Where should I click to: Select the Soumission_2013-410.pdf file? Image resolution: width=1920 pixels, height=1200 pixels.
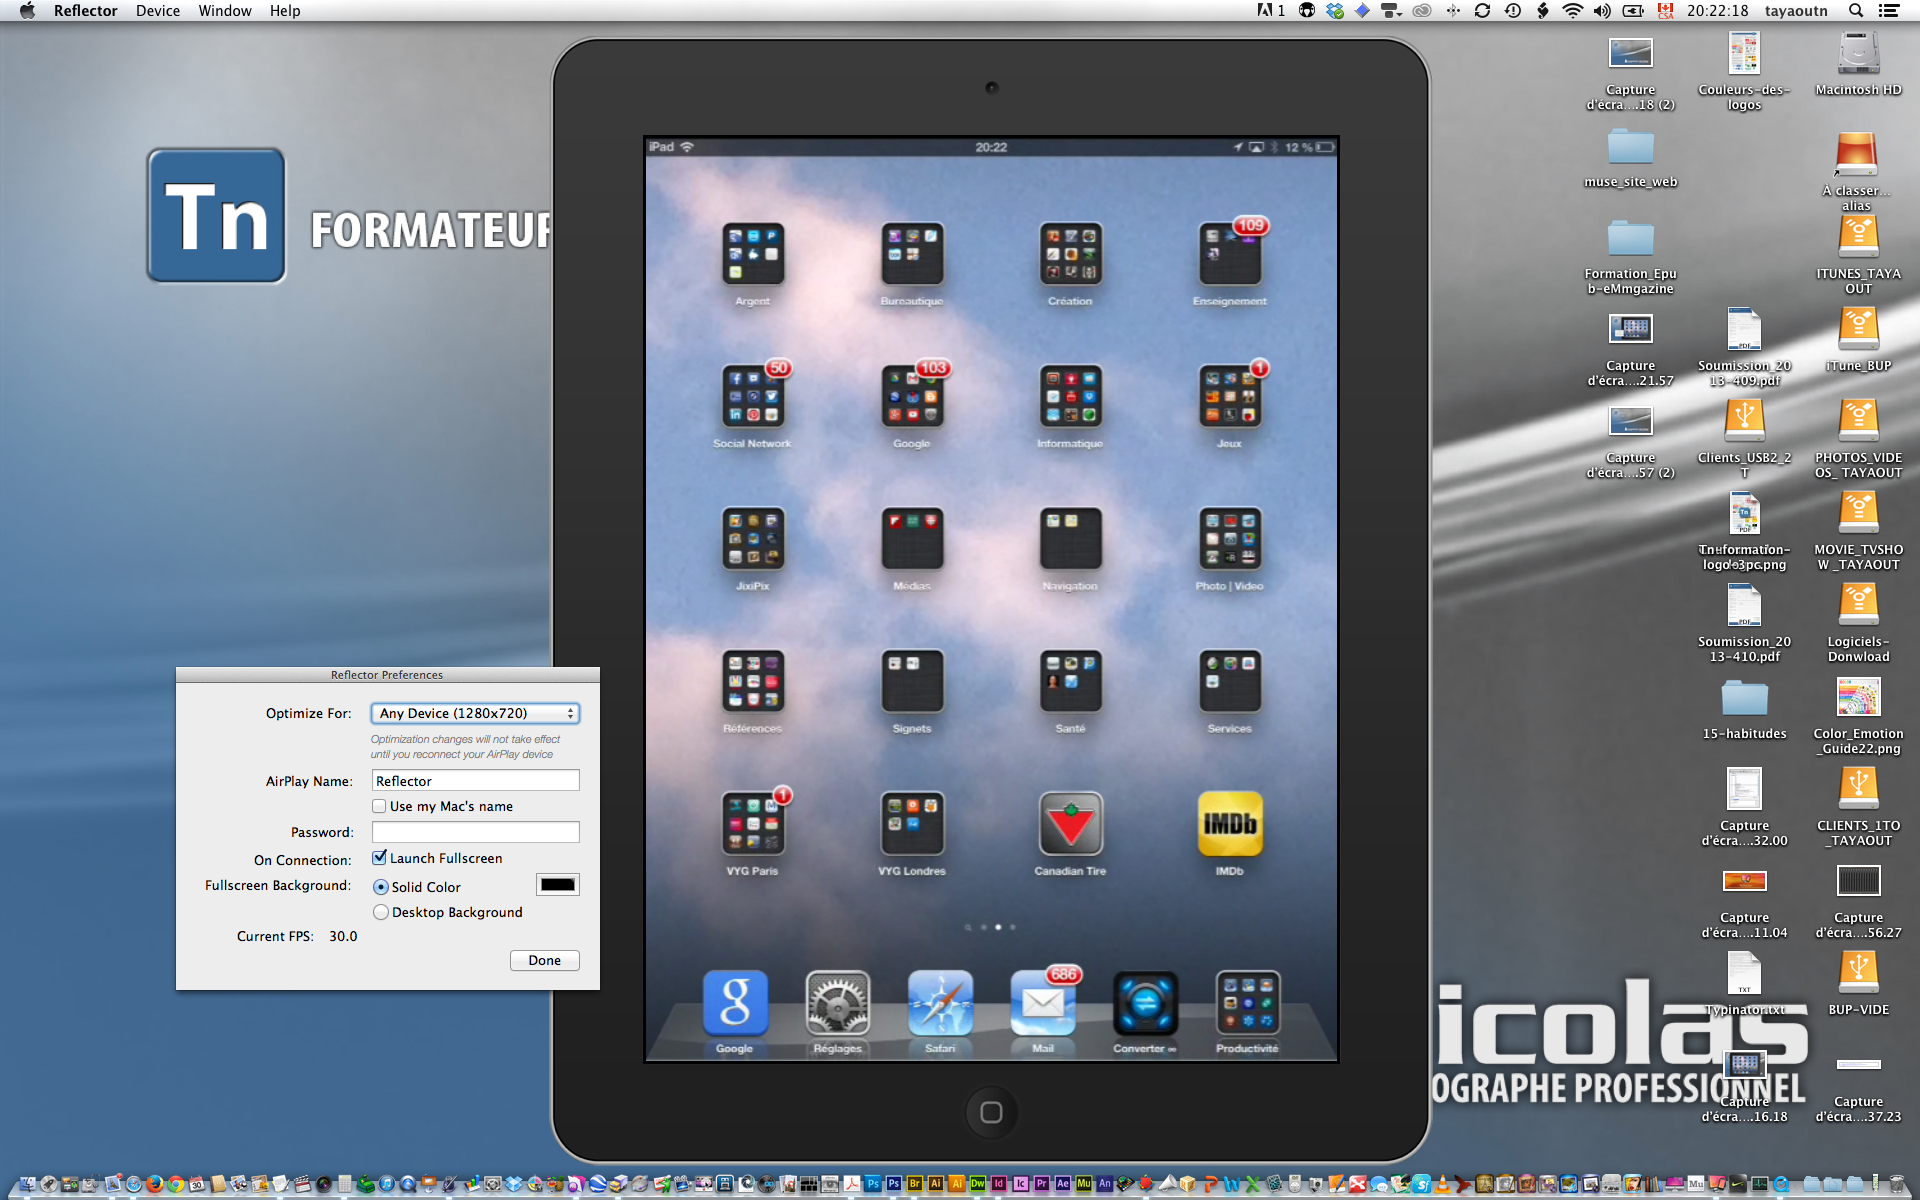pos(1744,606)
